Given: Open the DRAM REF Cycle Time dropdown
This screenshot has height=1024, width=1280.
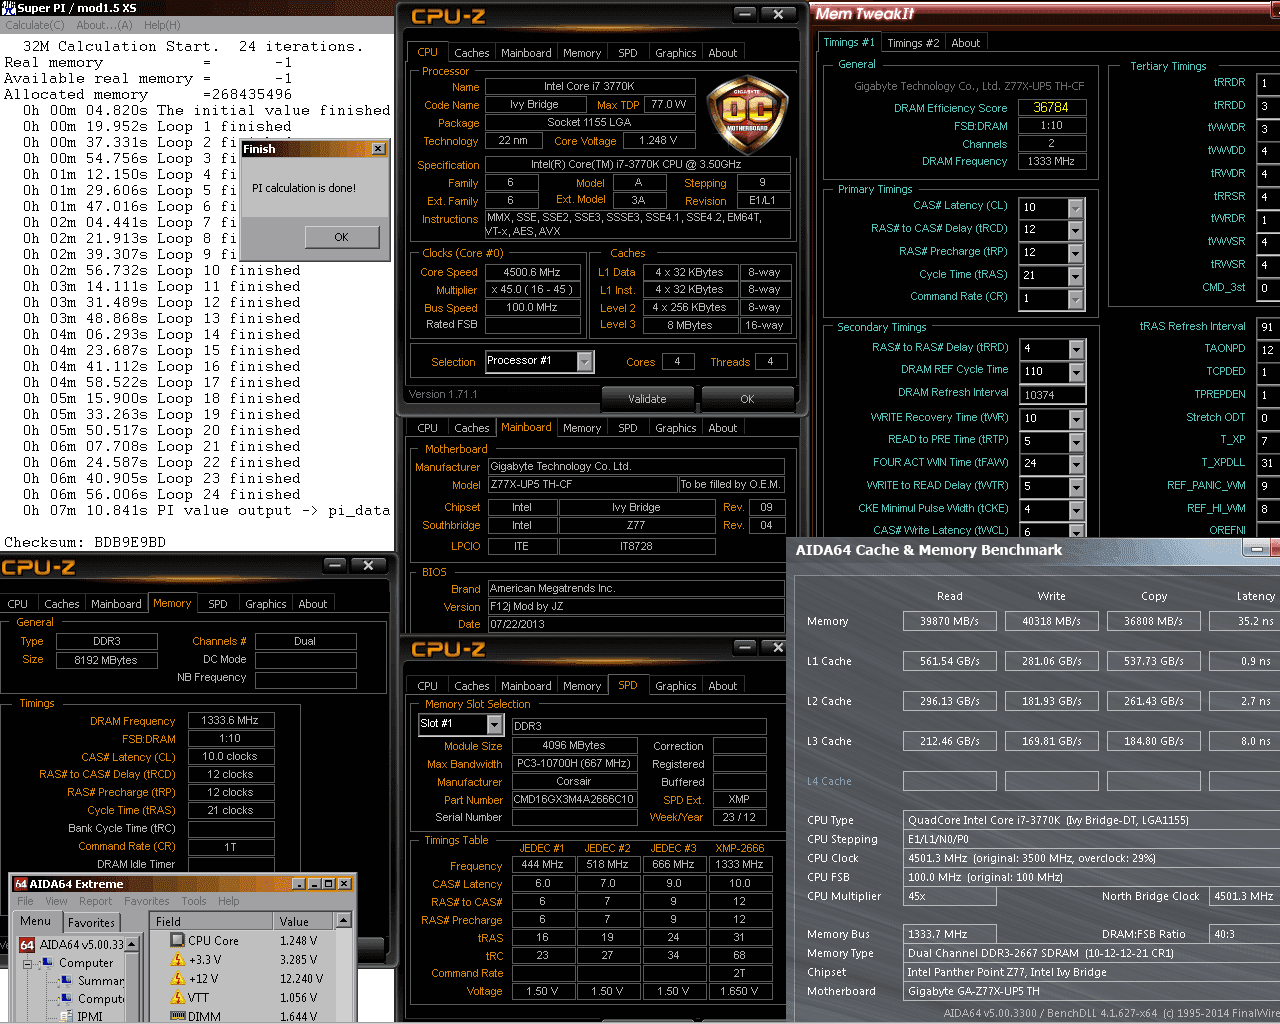Looking at the screenshot, I should click(x=1077, y=372).
